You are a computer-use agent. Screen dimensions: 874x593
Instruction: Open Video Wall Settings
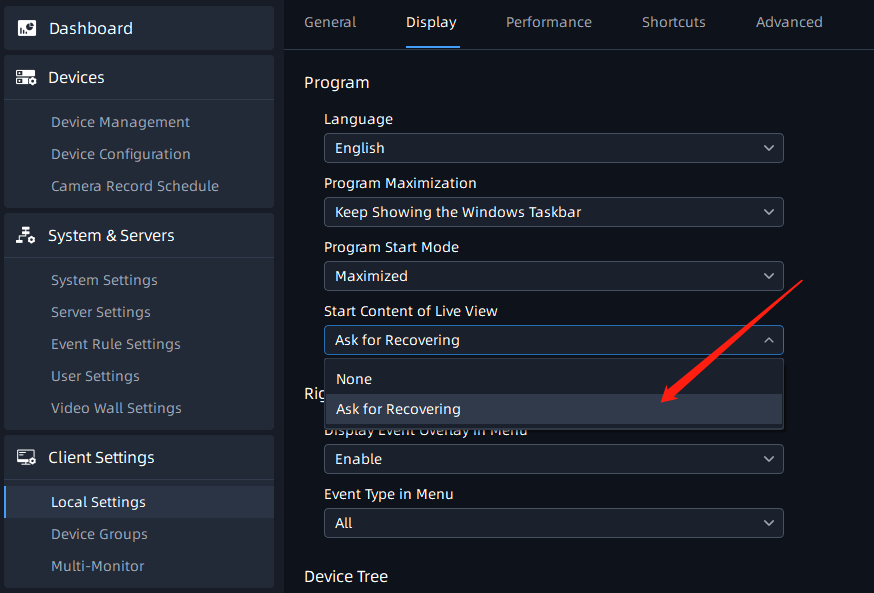tap(116, 408)
